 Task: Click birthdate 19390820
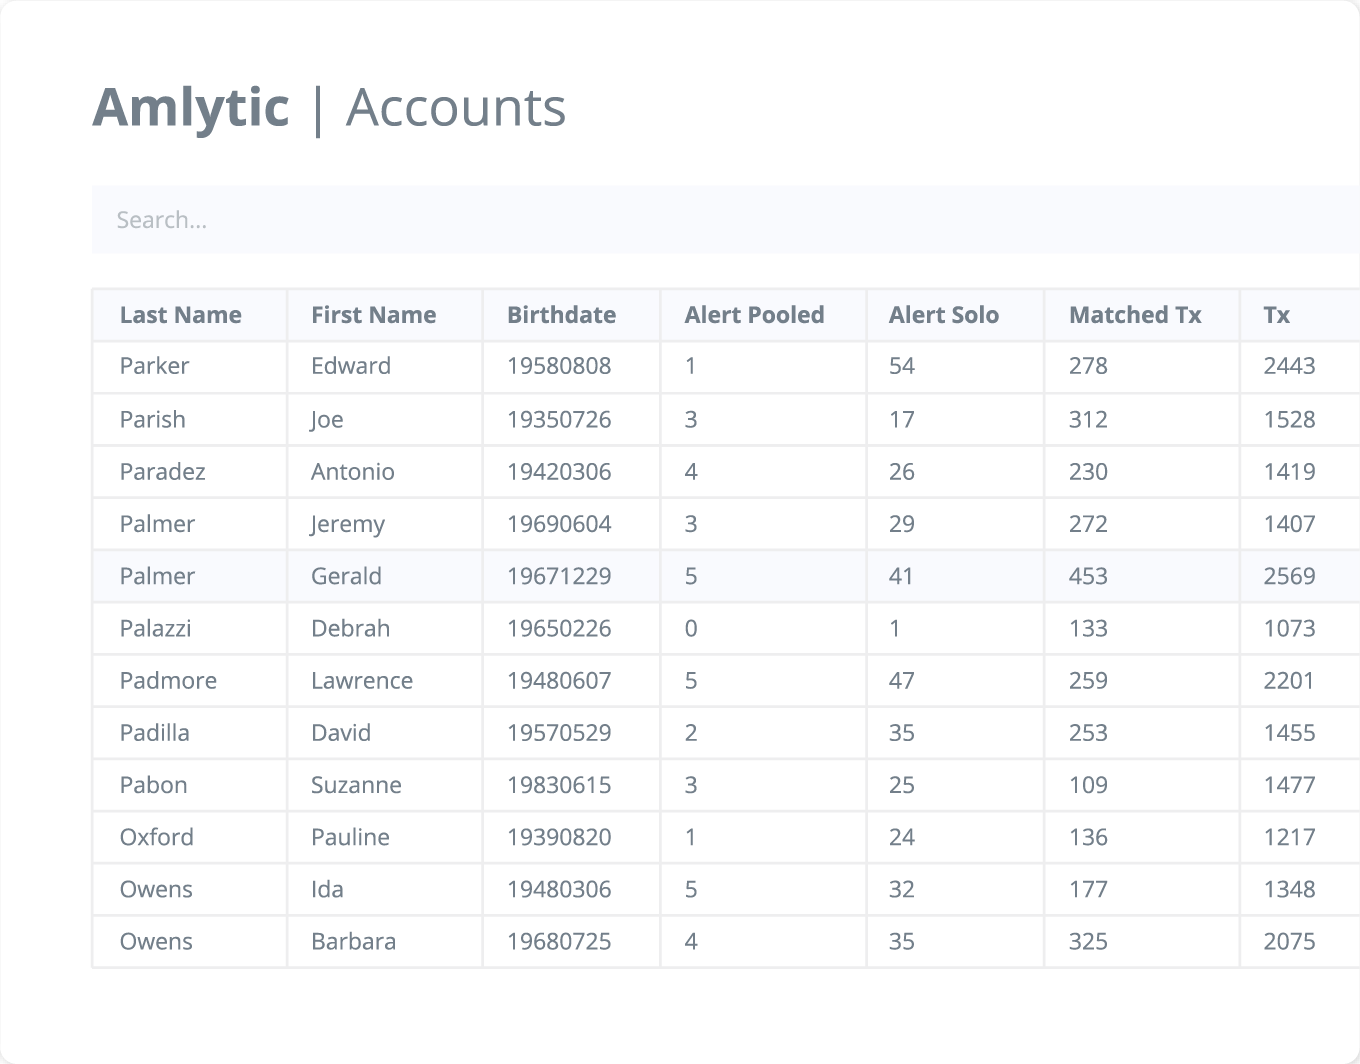click(x=559, y=837)
